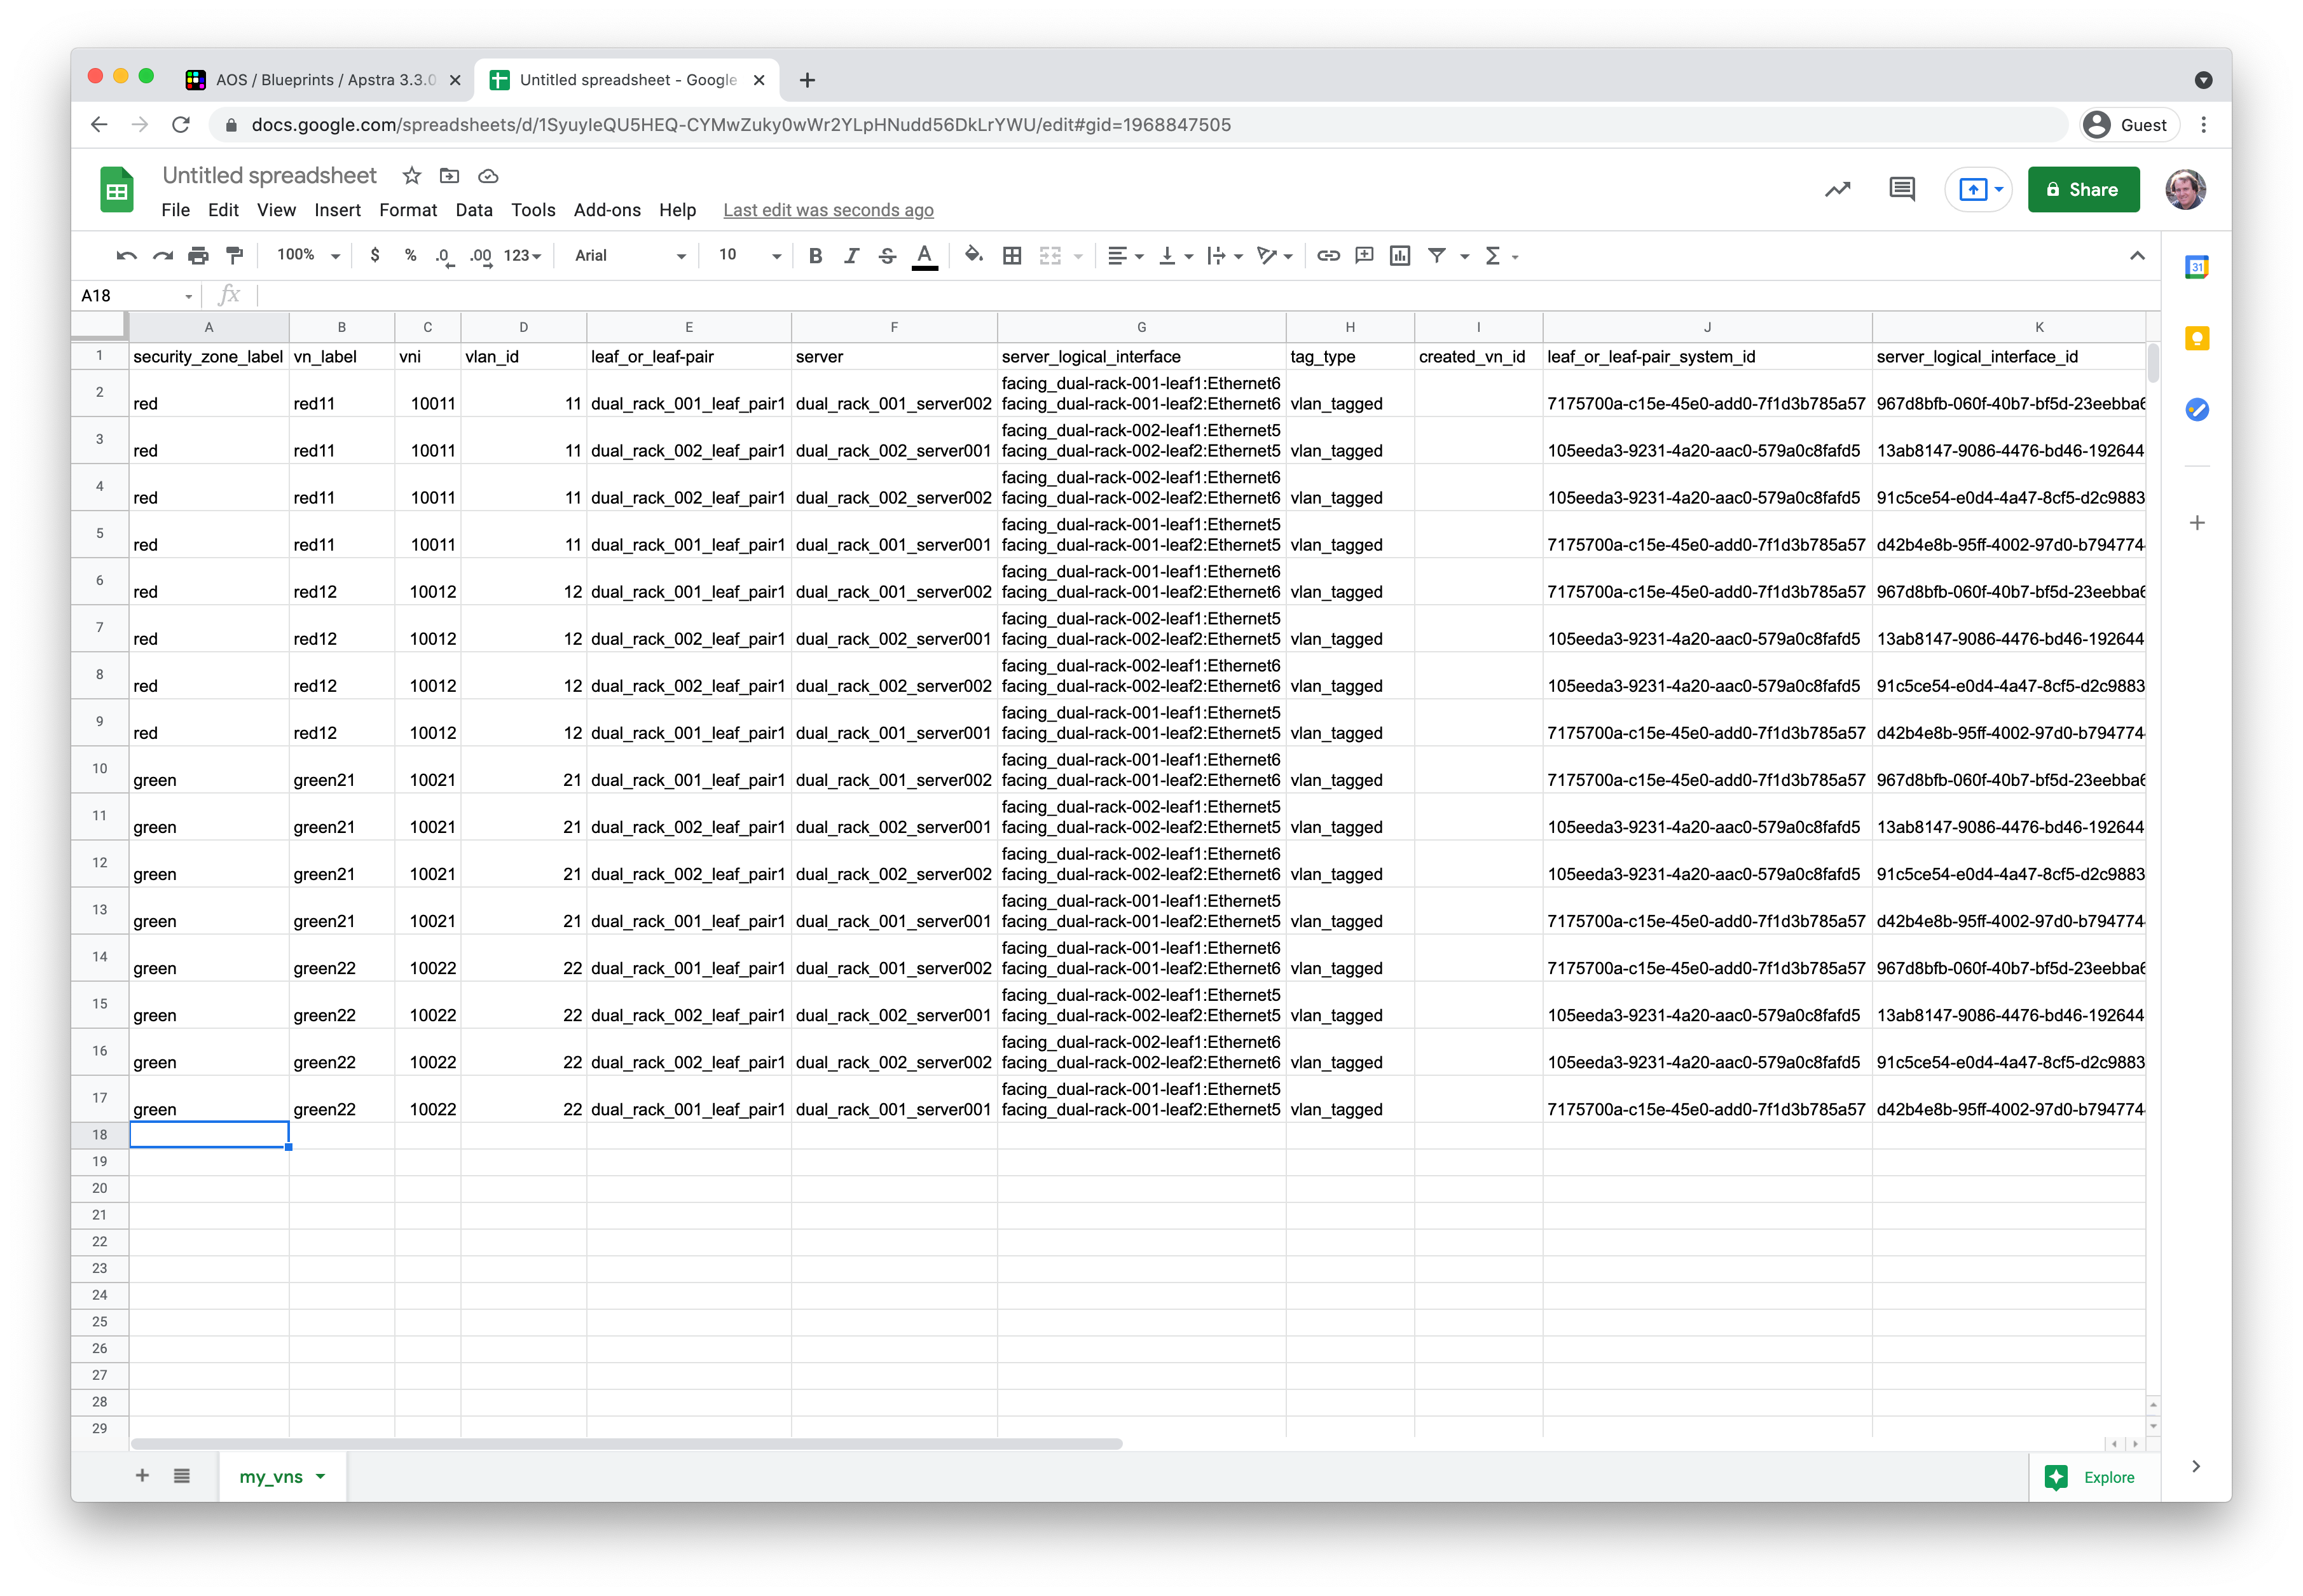Click the green Share button
Image resolution: width=2303 pixels, height=1596 pixels.
pos(2083,189)
